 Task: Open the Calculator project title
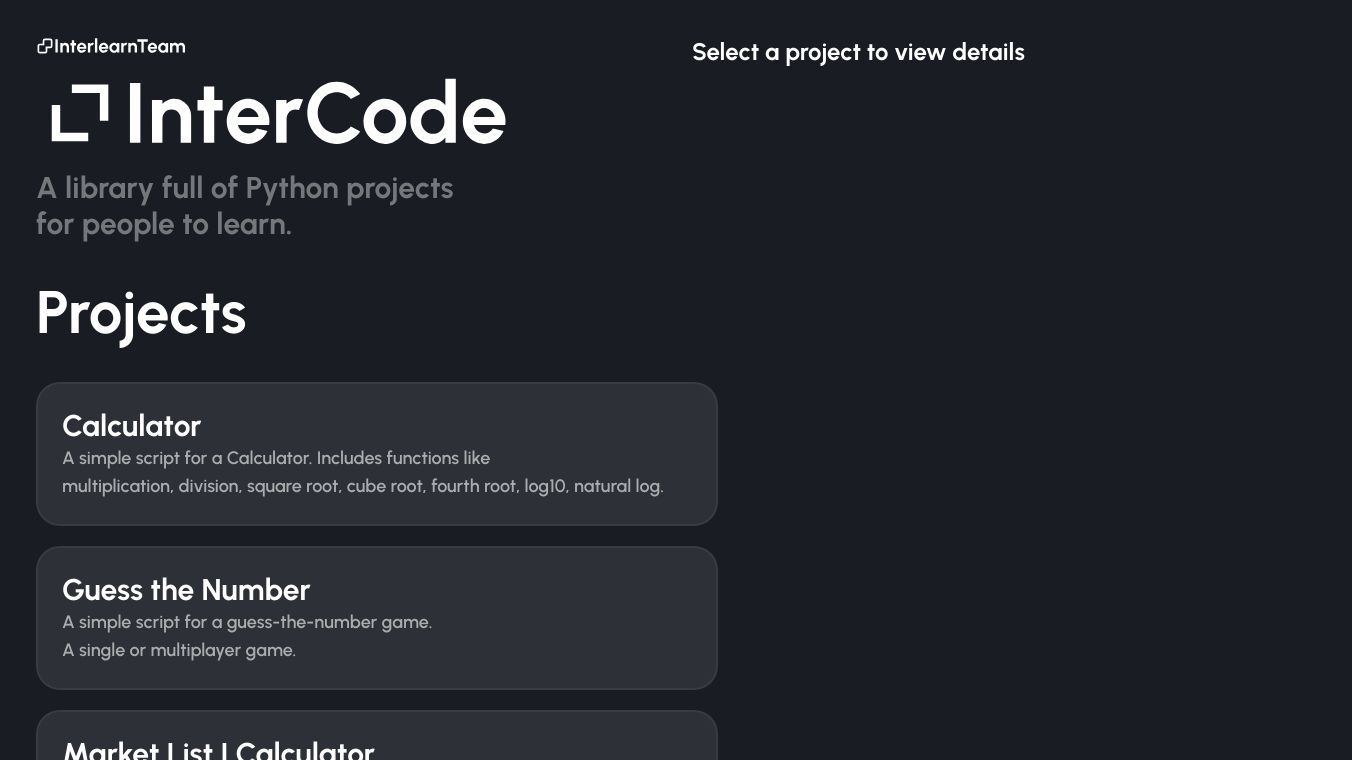click(131, 426)
